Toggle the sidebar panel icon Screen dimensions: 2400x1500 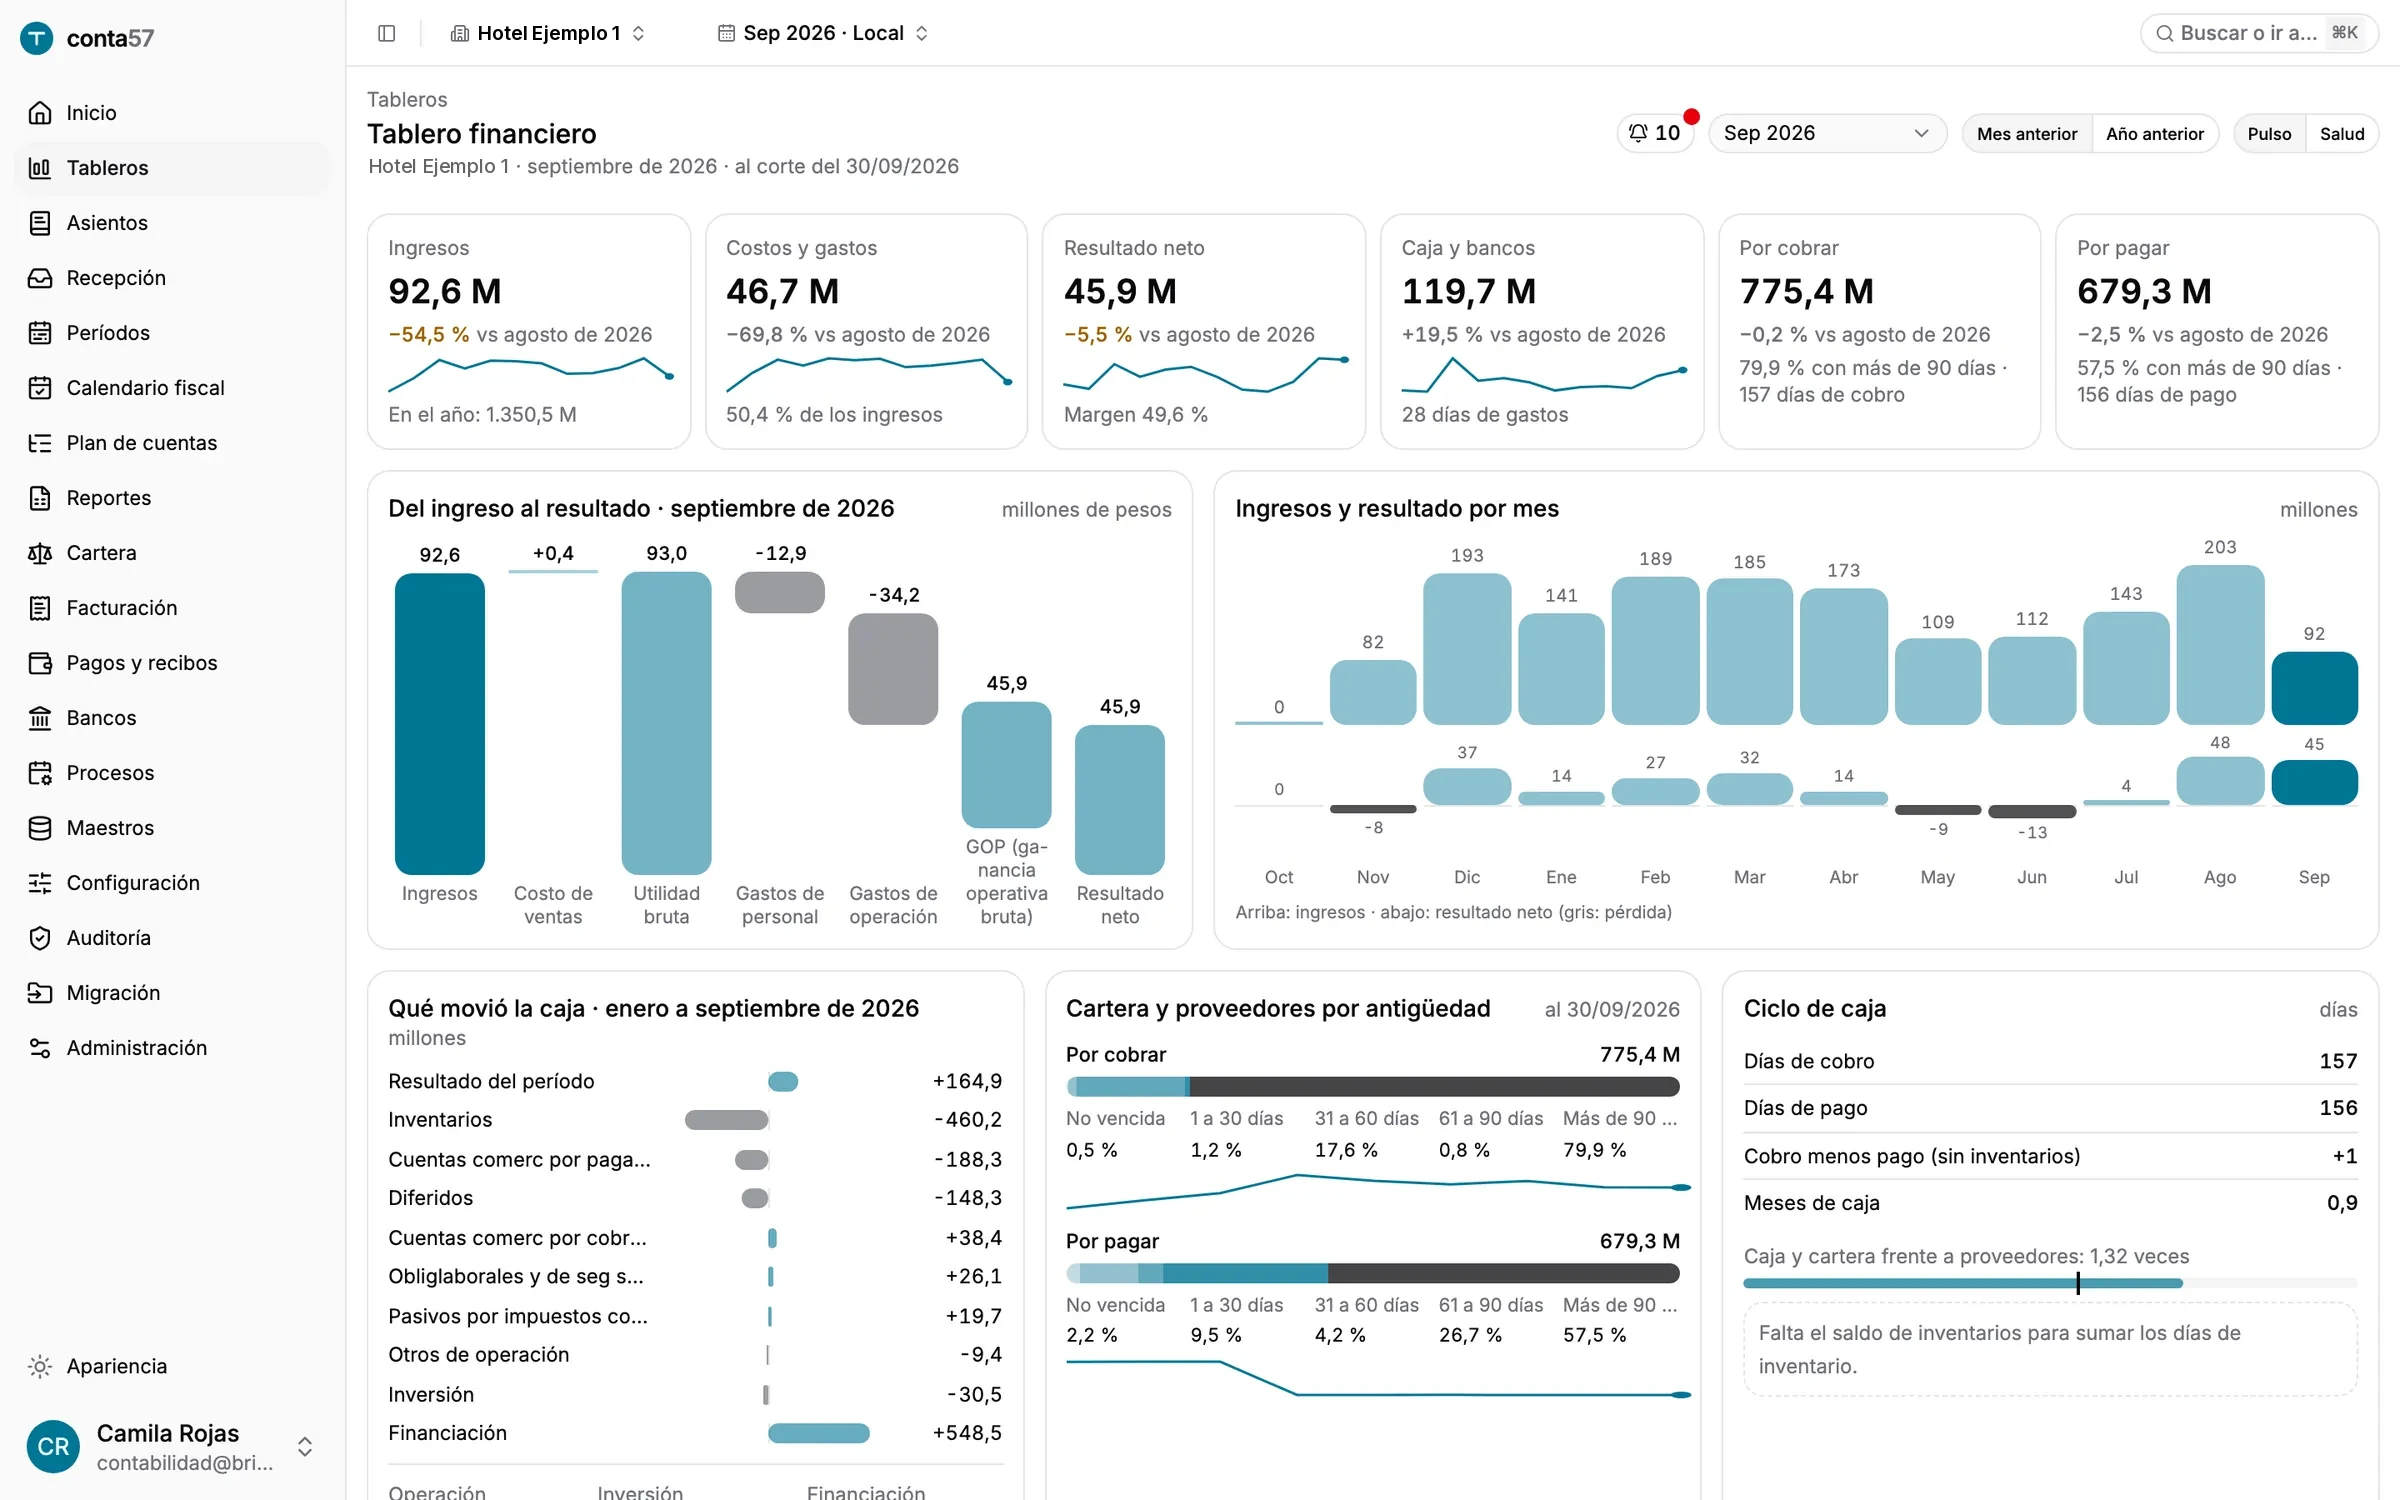pos(387,33)
